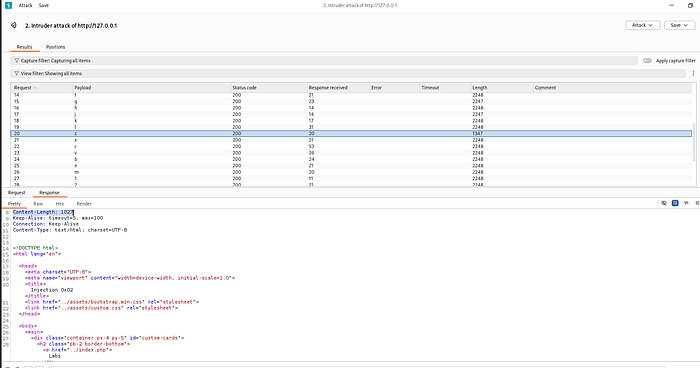Image resolution: width=700 pixels, height=368 pixels.
Task: Select request row 23 with payload v
Action: pos(351,153)
